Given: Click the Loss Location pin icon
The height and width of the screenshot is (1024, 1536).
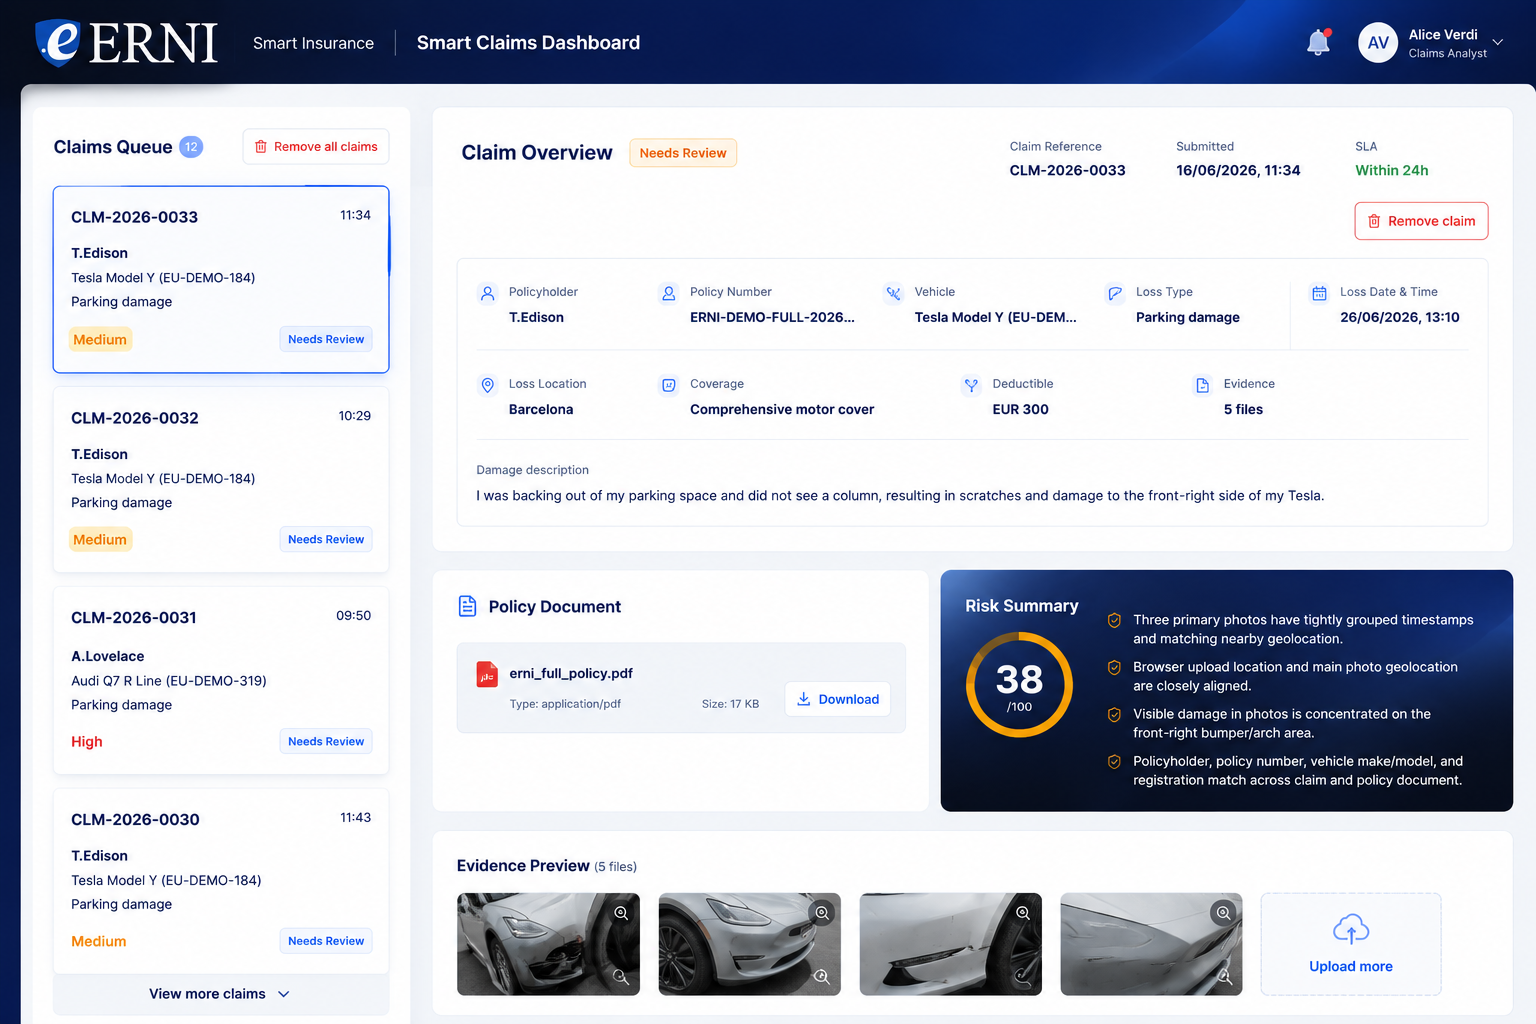Looking at the screenshot, I should point(488,385).
